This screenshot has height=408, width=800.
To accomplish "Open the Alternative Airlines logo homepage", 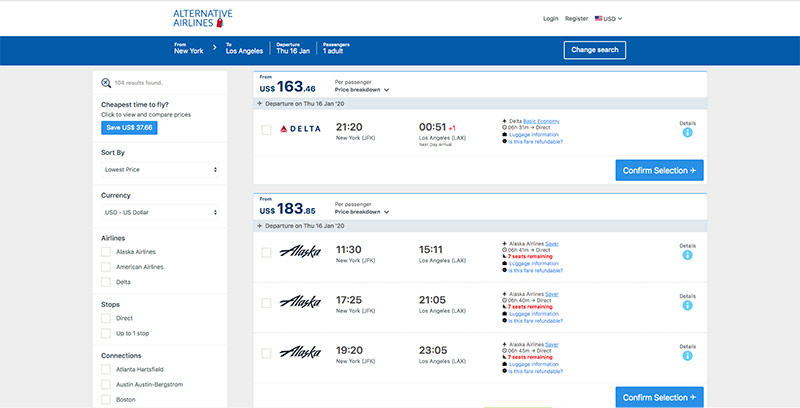I will coord(203,18).
